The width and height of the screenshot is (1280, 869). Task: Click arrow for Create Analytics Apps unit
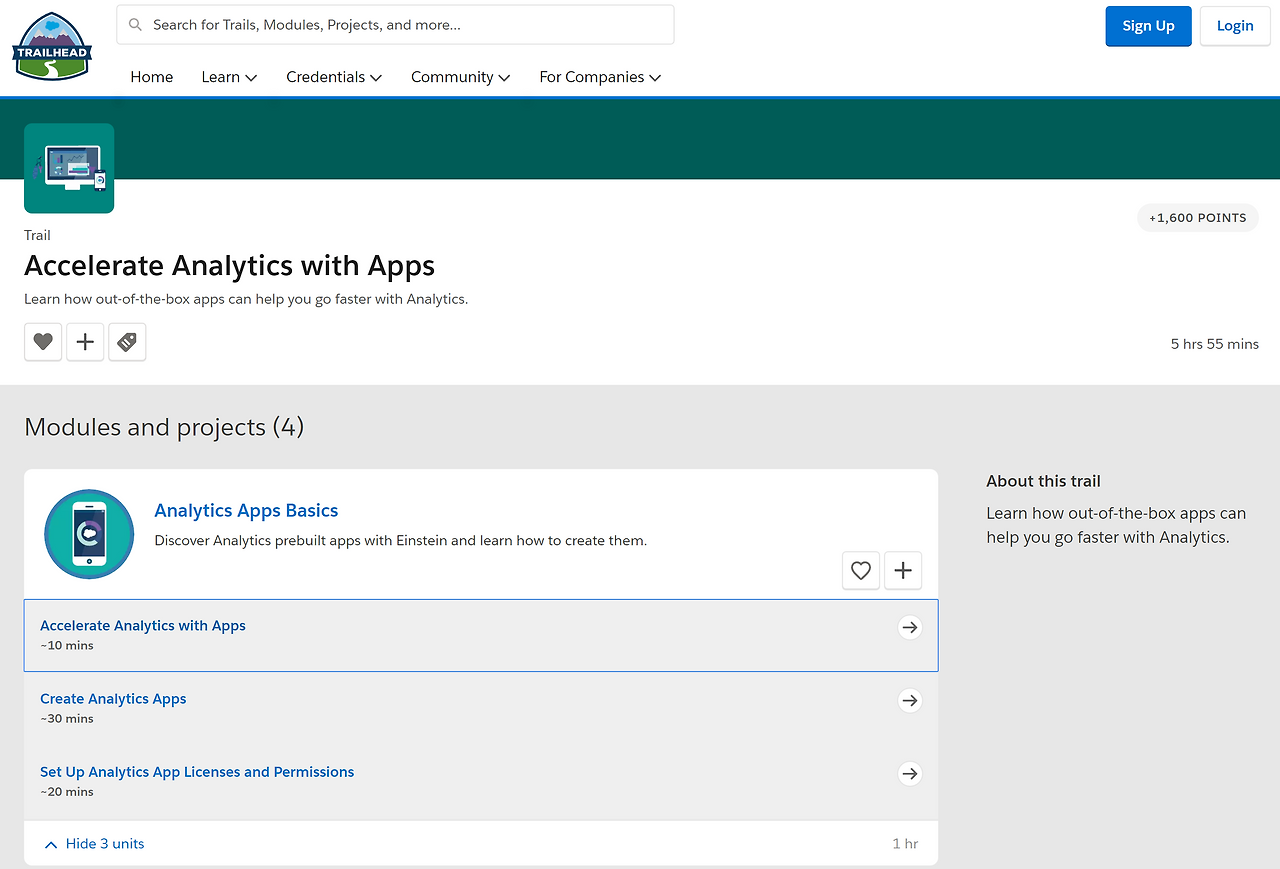click(x=909, y=700)
